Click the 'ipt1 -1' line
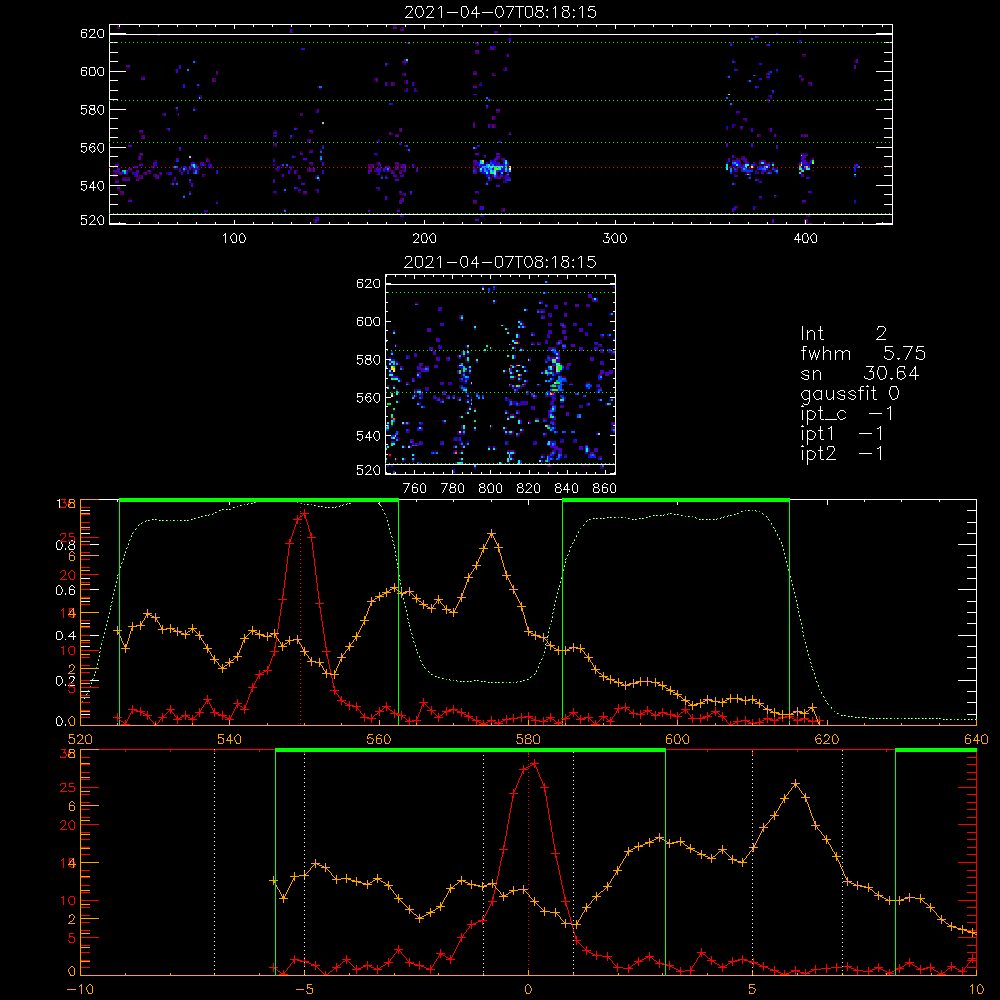1000x1000 pixels. (841, 434)
